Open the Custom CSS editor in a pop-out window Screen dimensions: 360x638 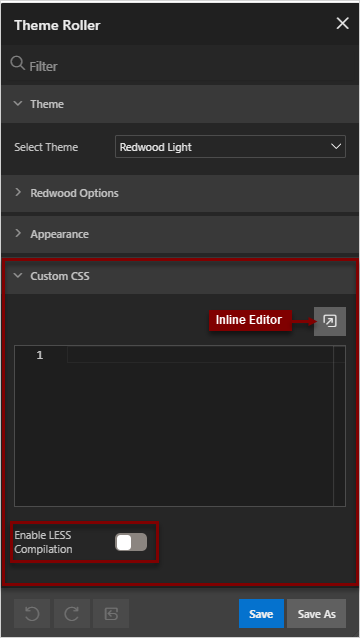(x=330, y=321)
